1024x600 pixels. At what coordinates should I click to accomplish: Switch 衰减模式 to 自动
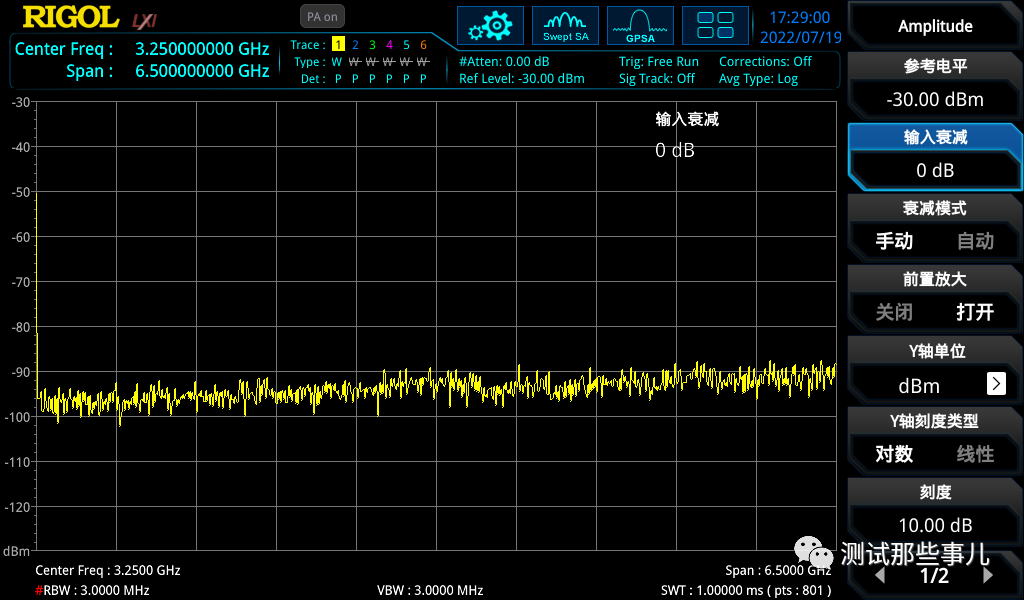(x=975, y=241)
